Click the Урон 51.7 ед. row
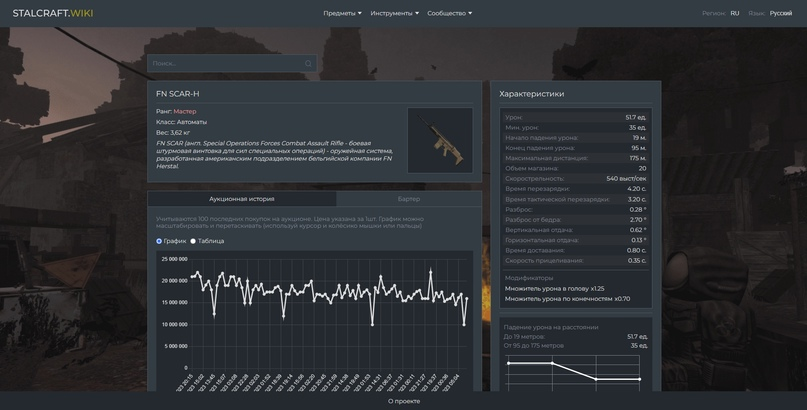 (575, 117)
